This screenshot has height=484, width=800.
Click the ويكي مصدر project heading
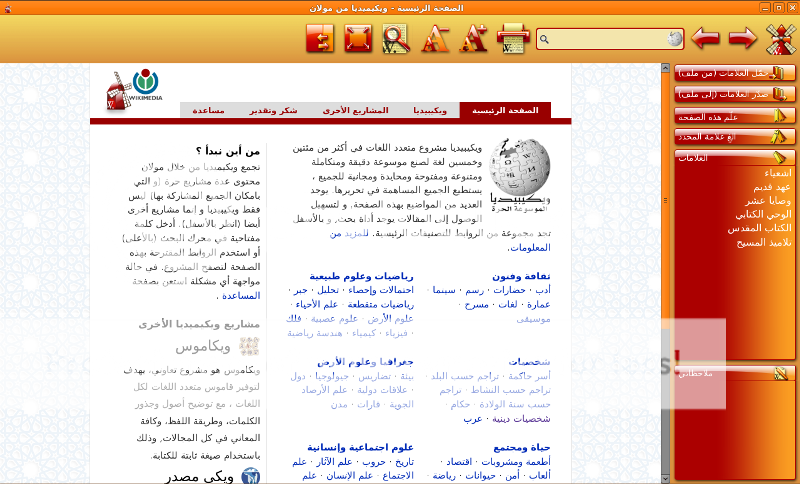(199, 477)
